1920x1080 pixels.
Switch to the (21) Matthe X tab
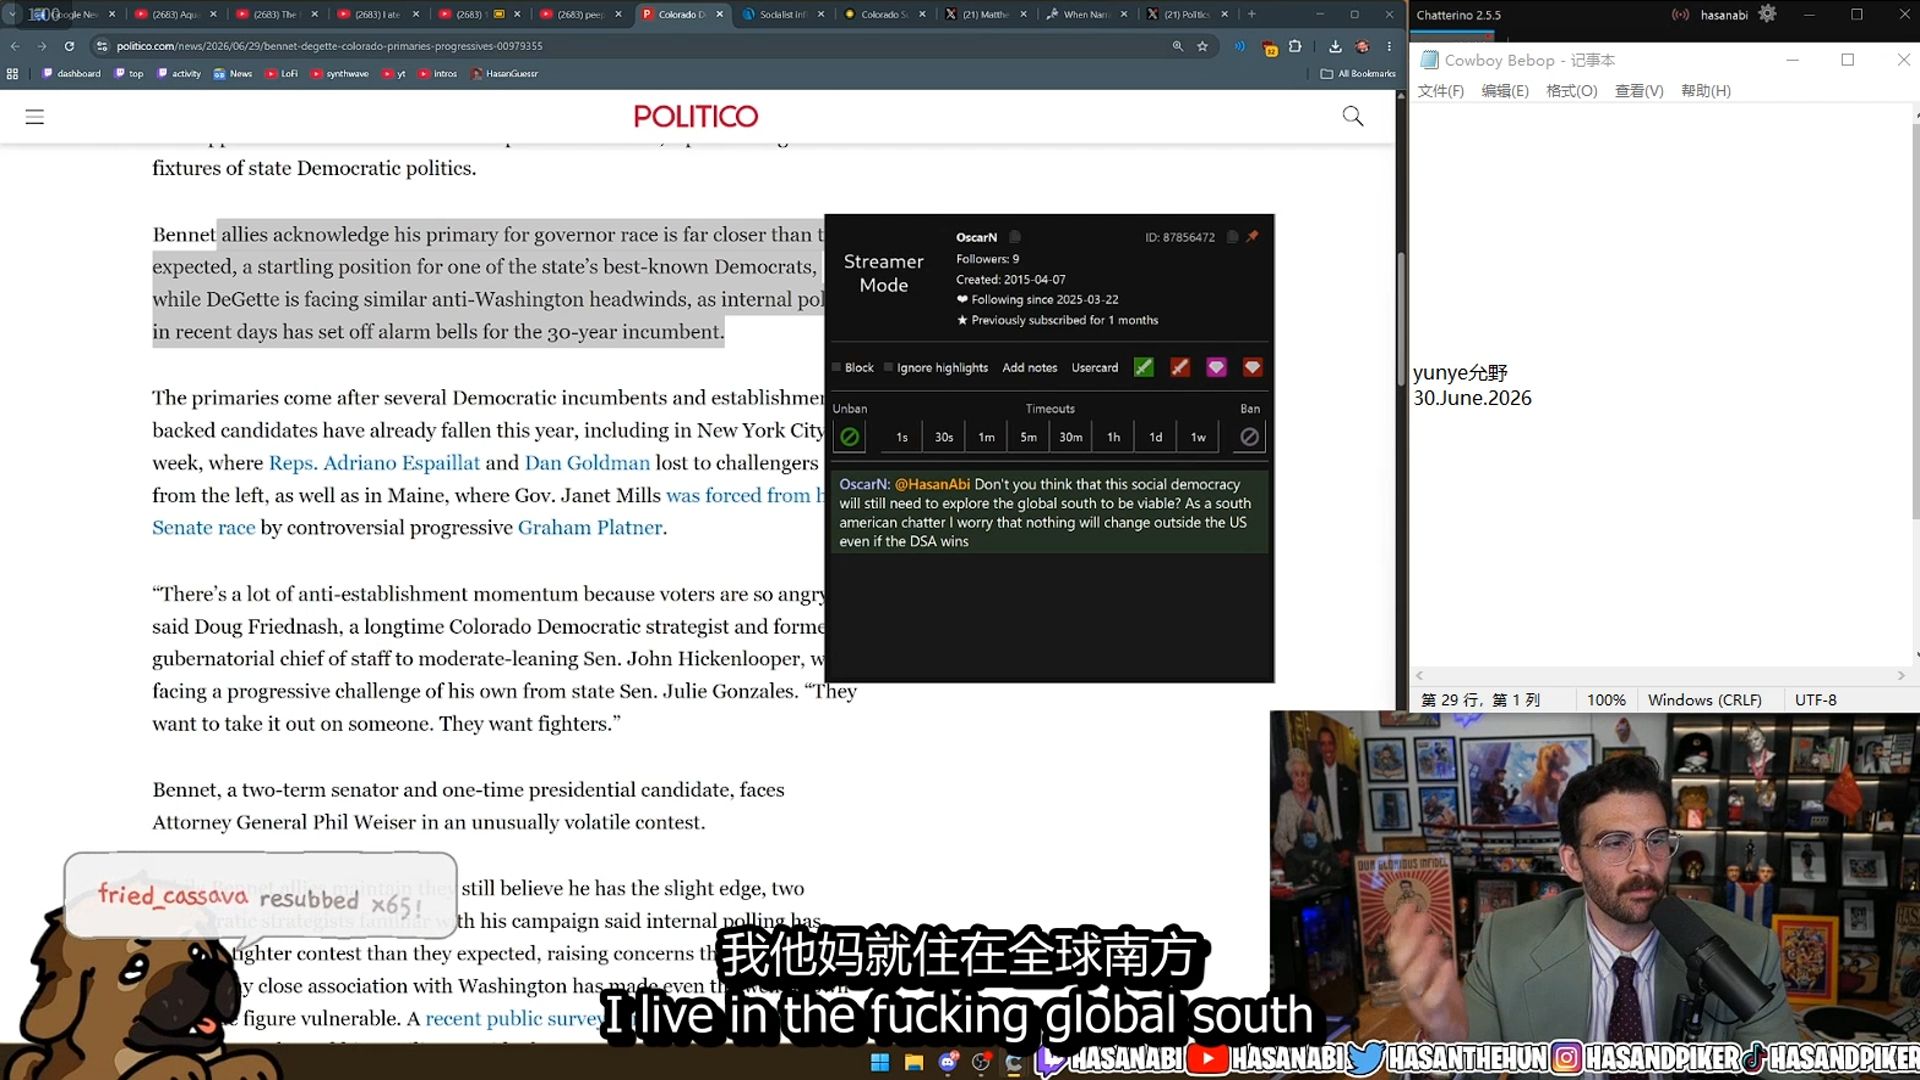pyautogui.click(x=985, y=15)
